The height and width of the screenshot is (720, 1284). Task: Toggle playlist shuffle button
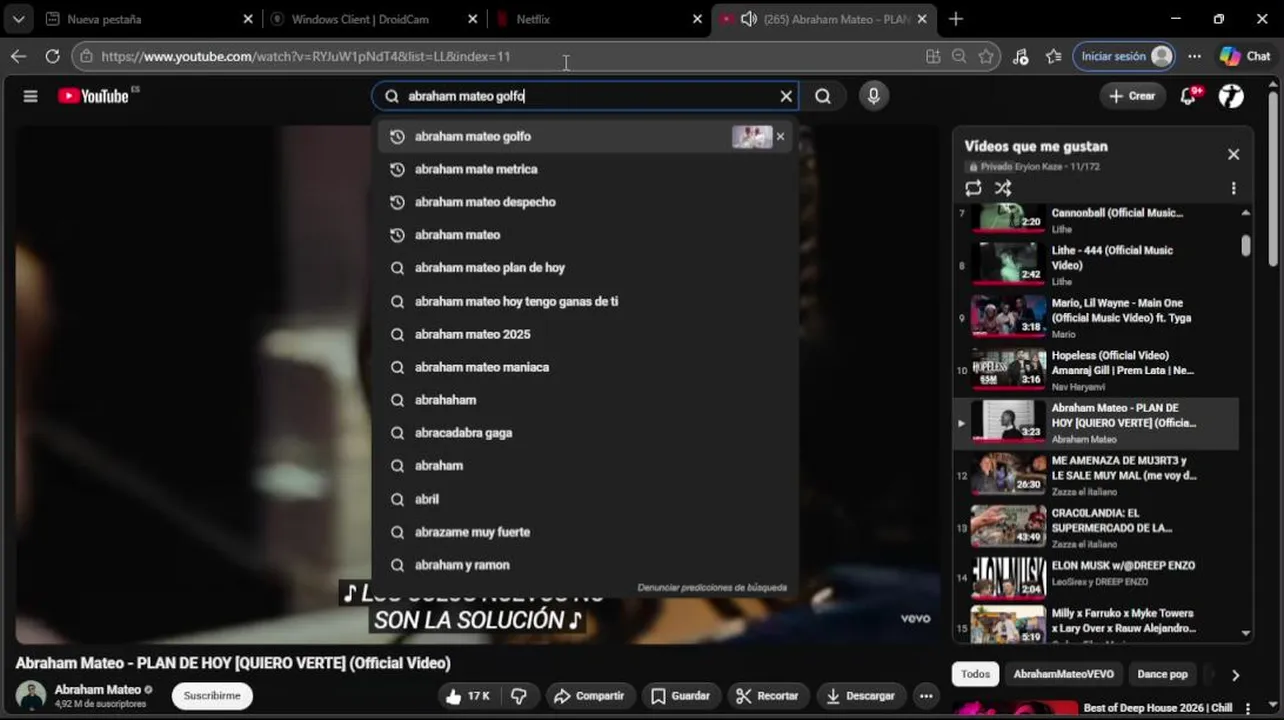[x=1003, y=188]
